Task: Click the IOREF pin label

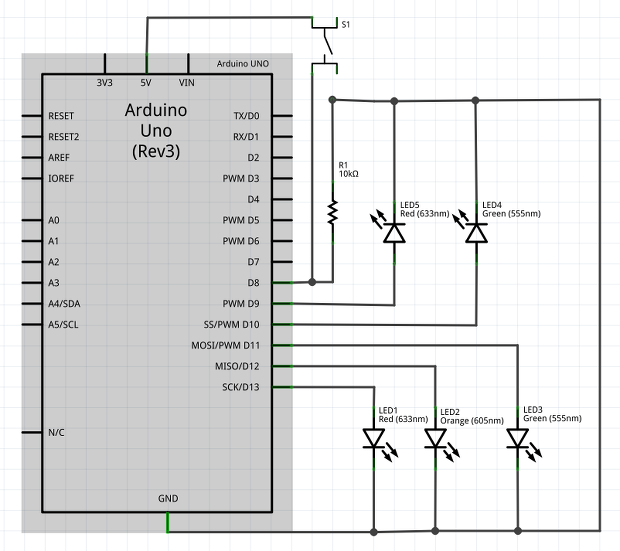Action: (x=61, y=179)
